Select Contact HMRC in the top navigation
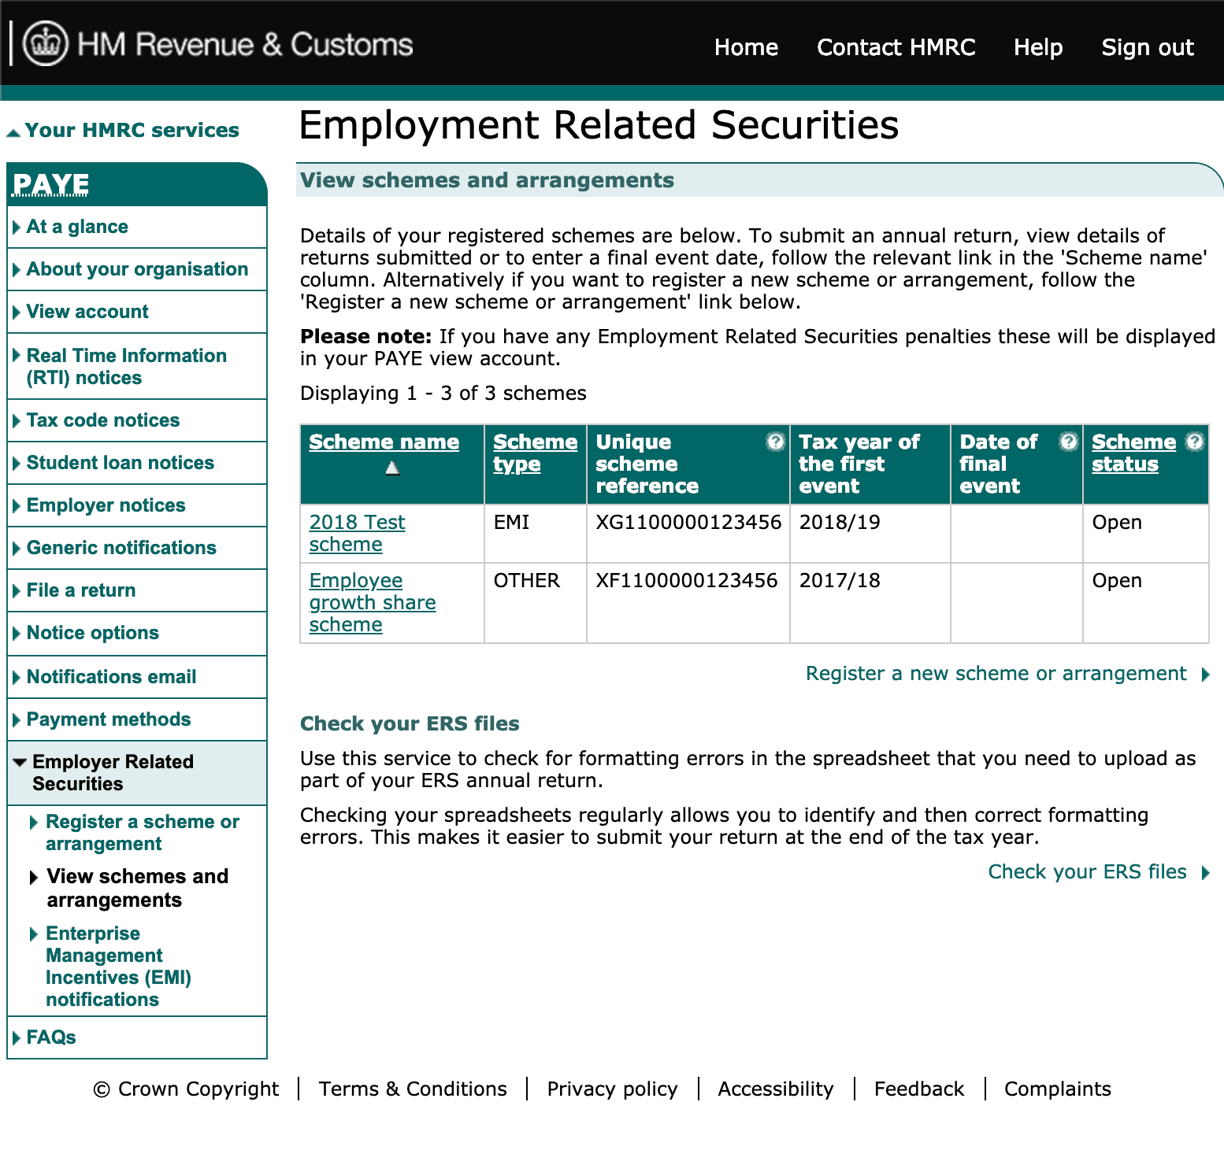The width and height of the screenshot is (1224, 1176). tap(895, 47)
